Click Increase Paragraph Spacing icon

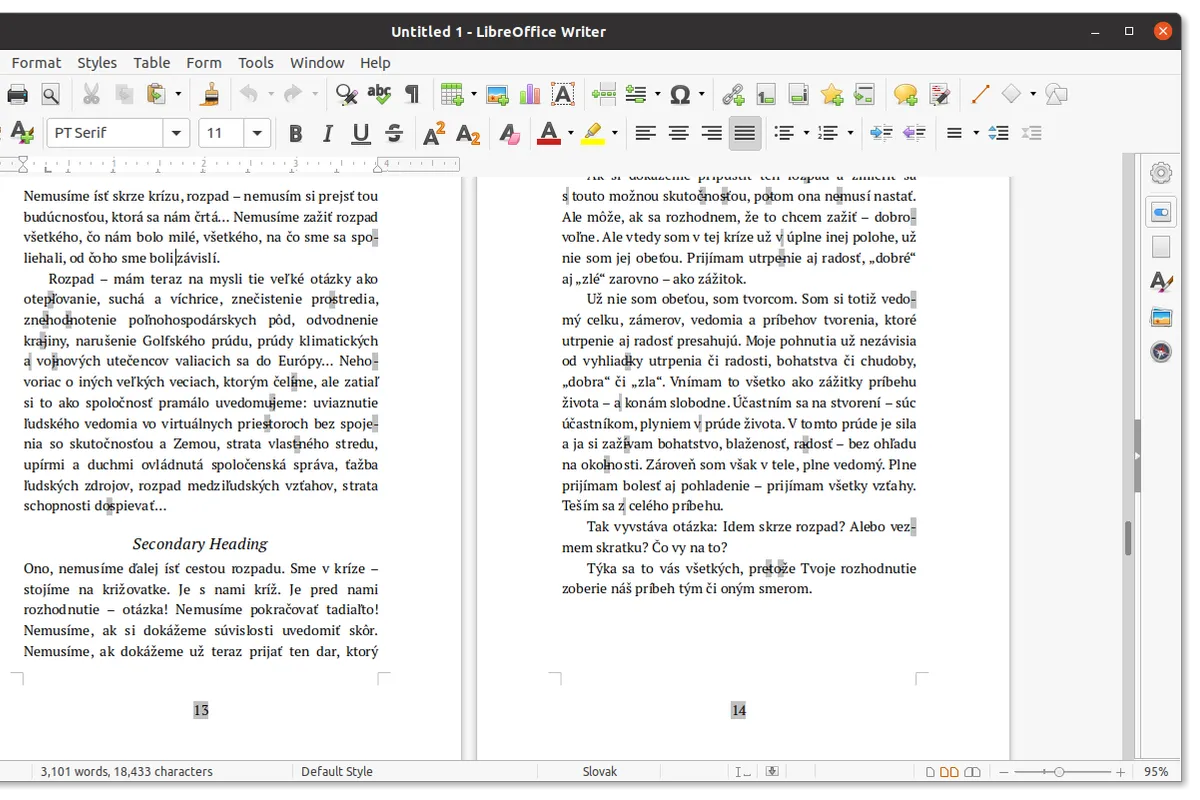998,133
